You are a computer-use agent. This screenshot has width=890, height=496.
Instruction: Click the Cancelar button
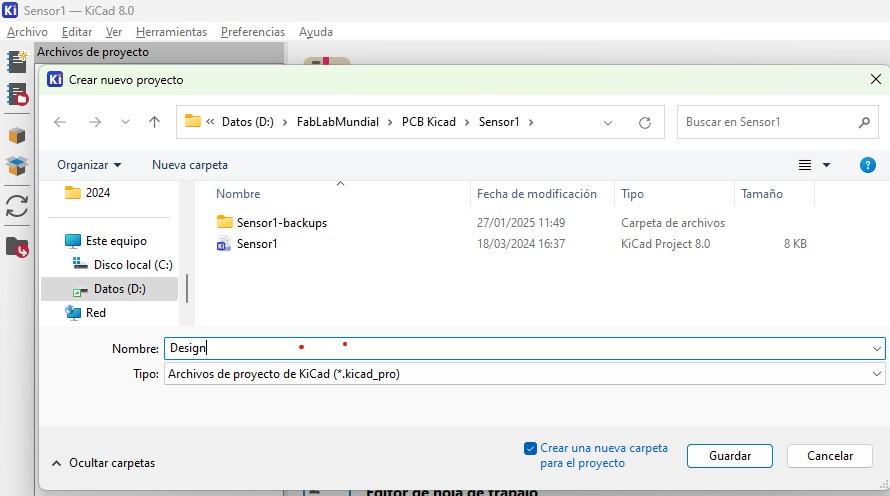coord(829,456)
